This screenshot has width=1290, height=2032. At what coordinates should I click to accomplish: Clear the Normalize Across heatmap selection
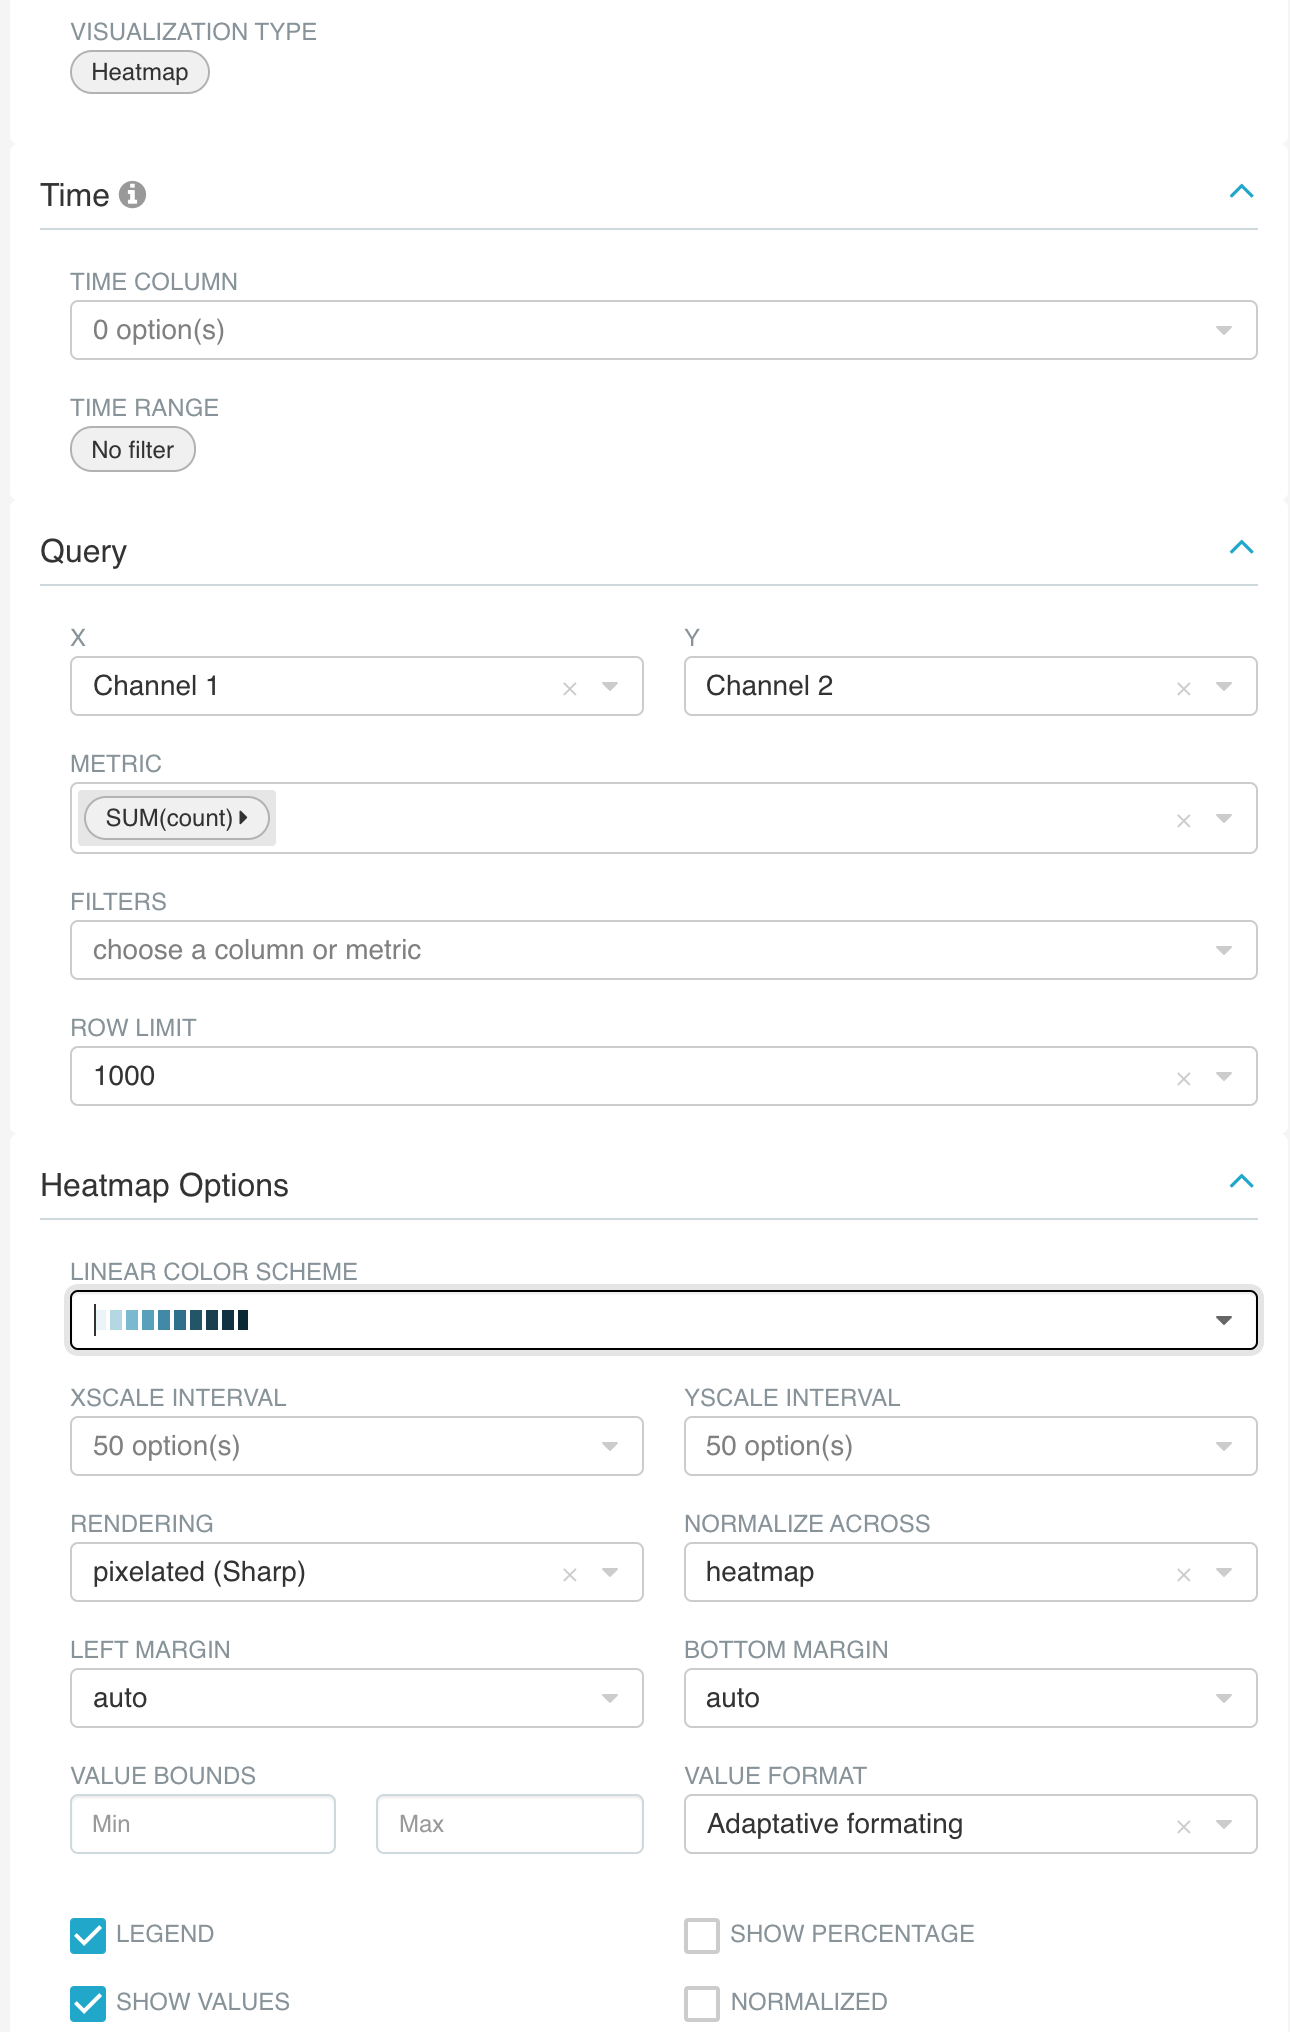pos(1183,1574)
